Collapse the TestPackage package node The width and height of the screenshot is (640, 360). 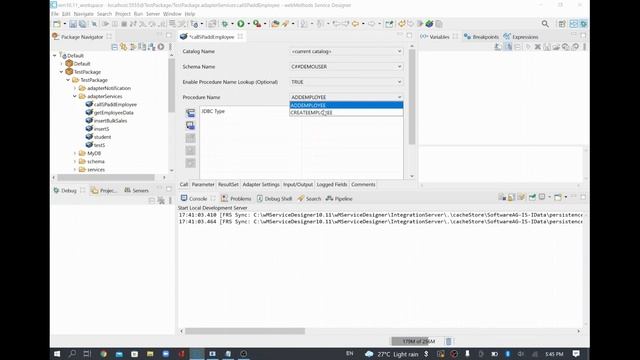(x=61, y=72)
